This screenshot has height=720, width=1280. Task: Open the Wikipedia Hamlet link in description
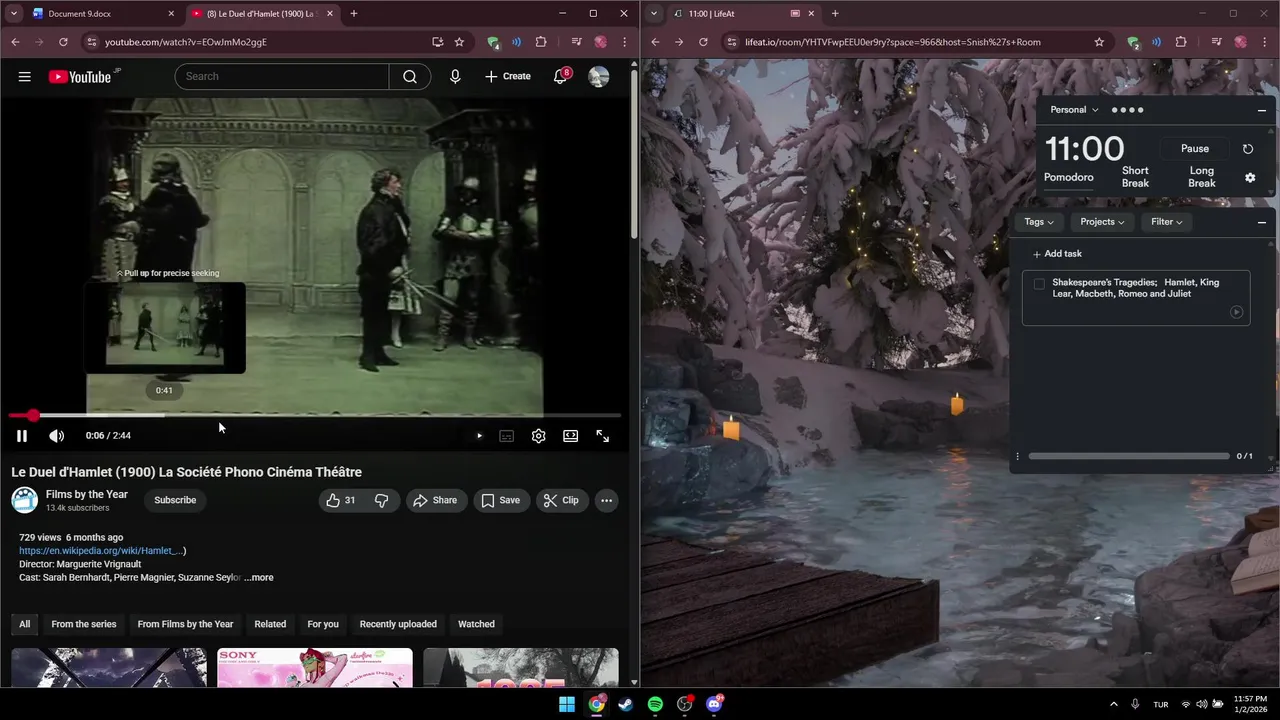[99, 551]
